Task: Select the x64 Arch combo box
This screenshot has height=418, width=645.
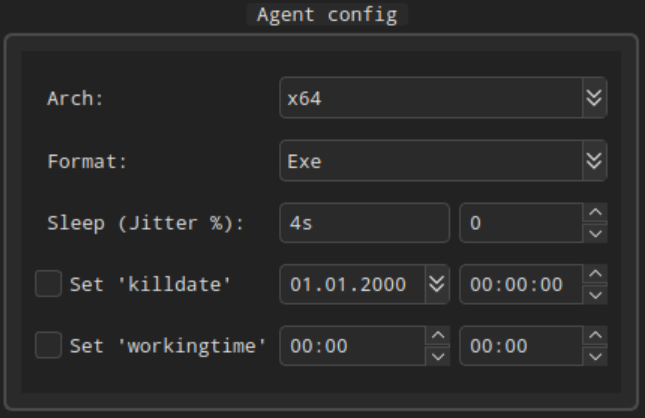Action: tap(443, 98)
